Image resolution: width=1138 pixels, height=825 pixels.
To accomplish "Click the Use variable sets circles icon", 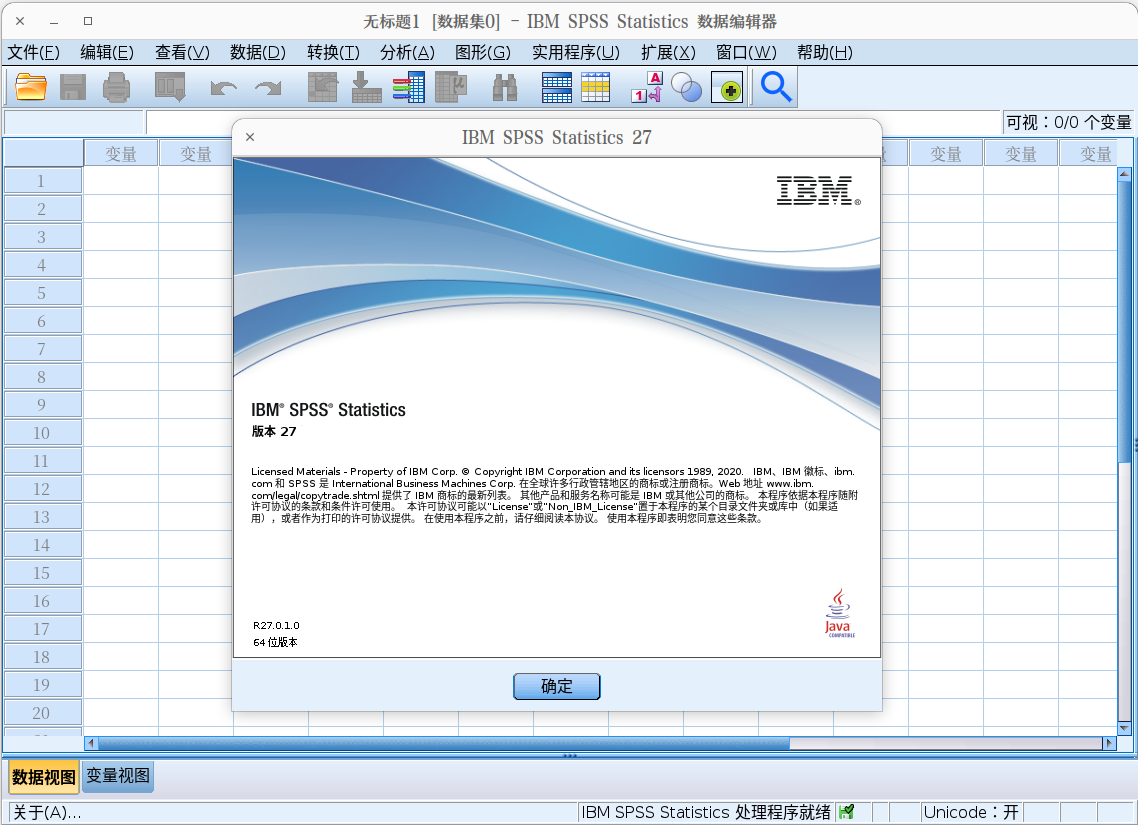I will coord(687,88).
